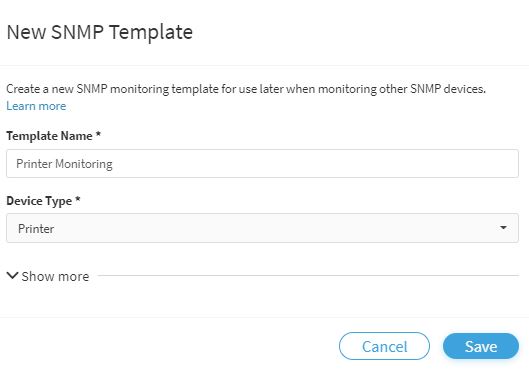Click the empty middle of the Device Type box

(270, 228)
